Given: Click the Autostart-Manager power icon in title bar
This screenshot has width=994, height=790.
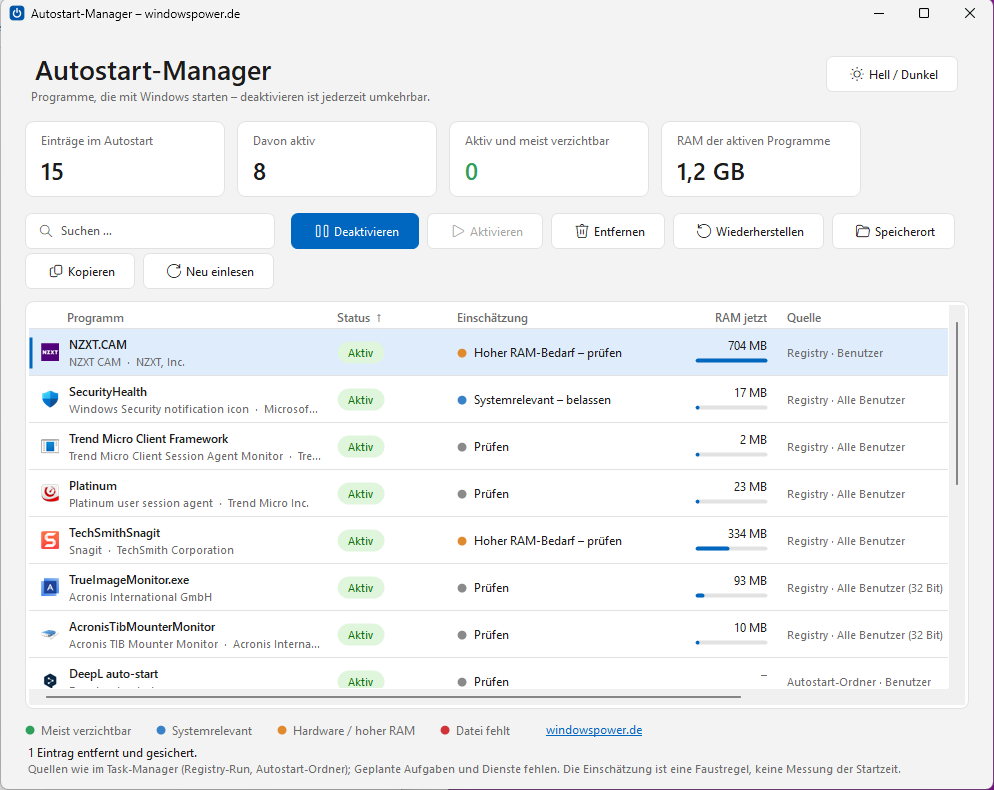Looking at the screenshot, I should pyautogui.click(x=17, y=13).
